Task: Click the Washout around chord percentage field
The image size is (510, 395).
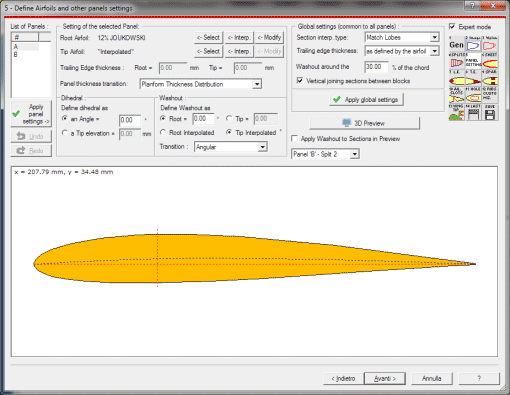Action: [x=376, y=67]
